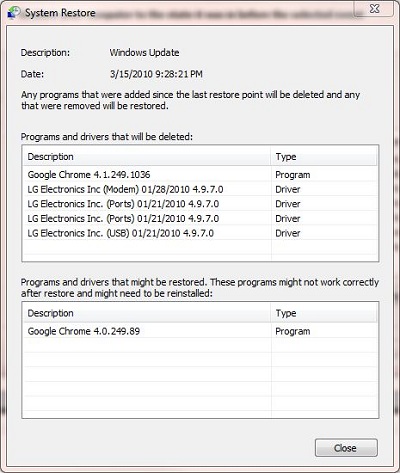Sort deleted list by Description column header
Screen dimensions: 400x473
pos(147,157)
